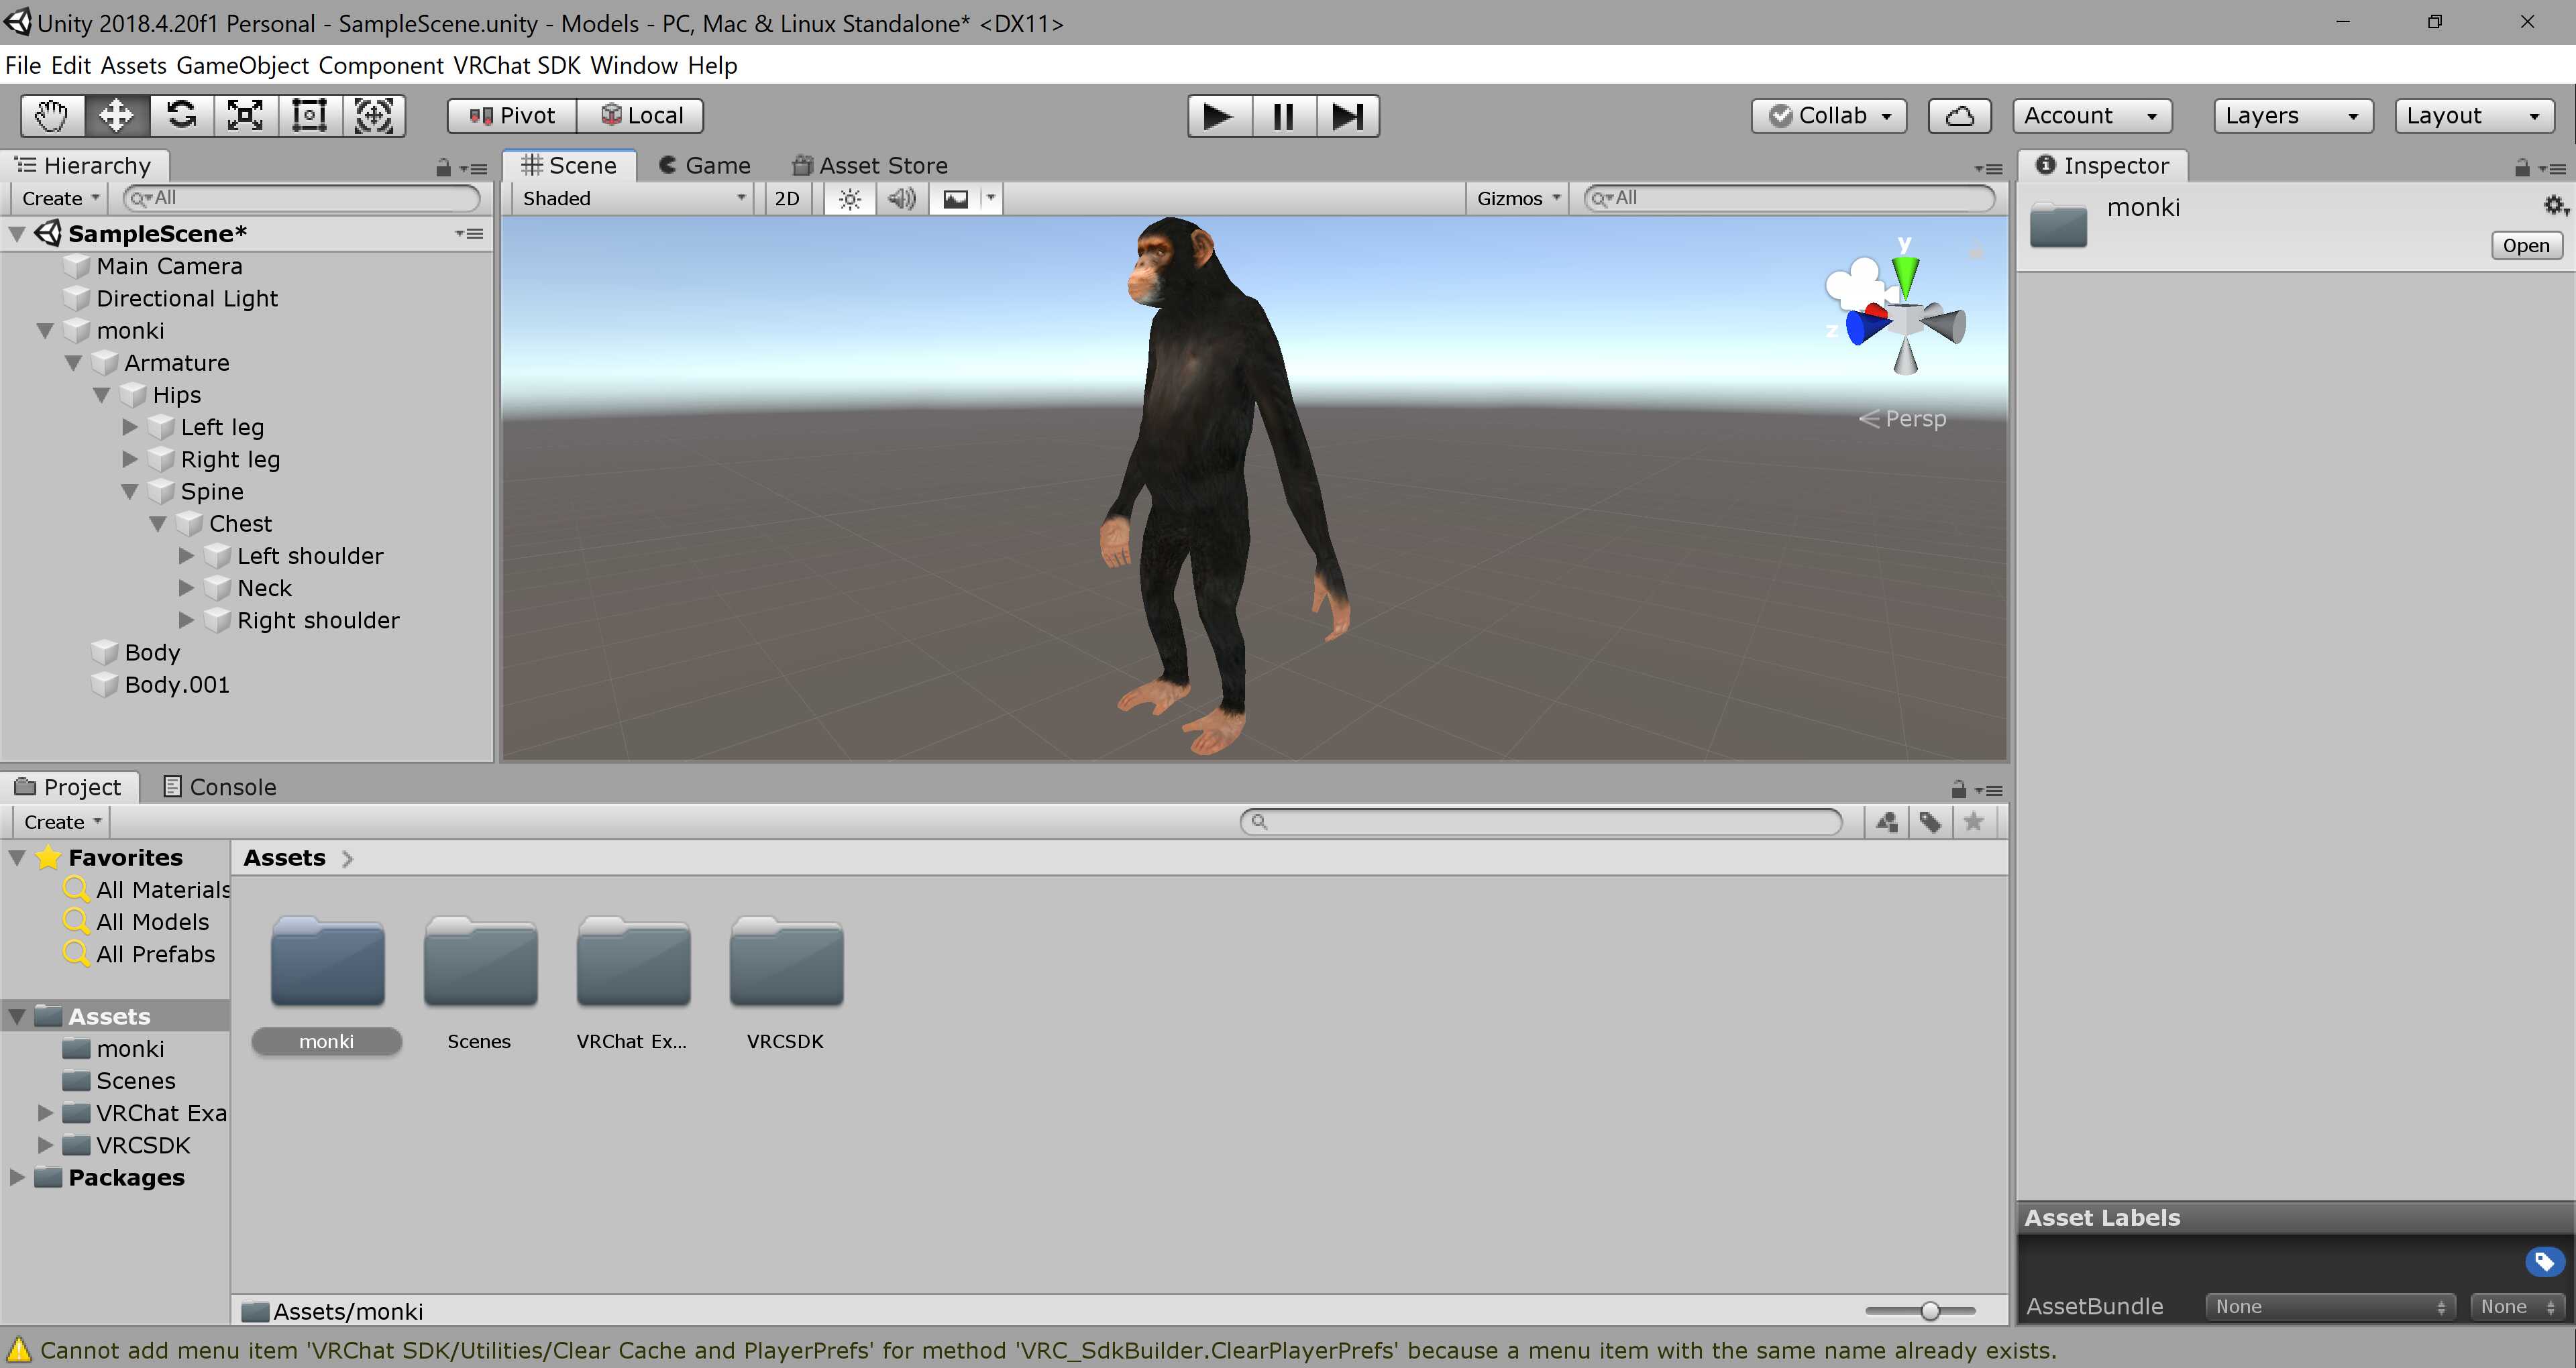2576x1368 pixels.
Task: Toggle 2D view mode
Action: coord(787,198)
